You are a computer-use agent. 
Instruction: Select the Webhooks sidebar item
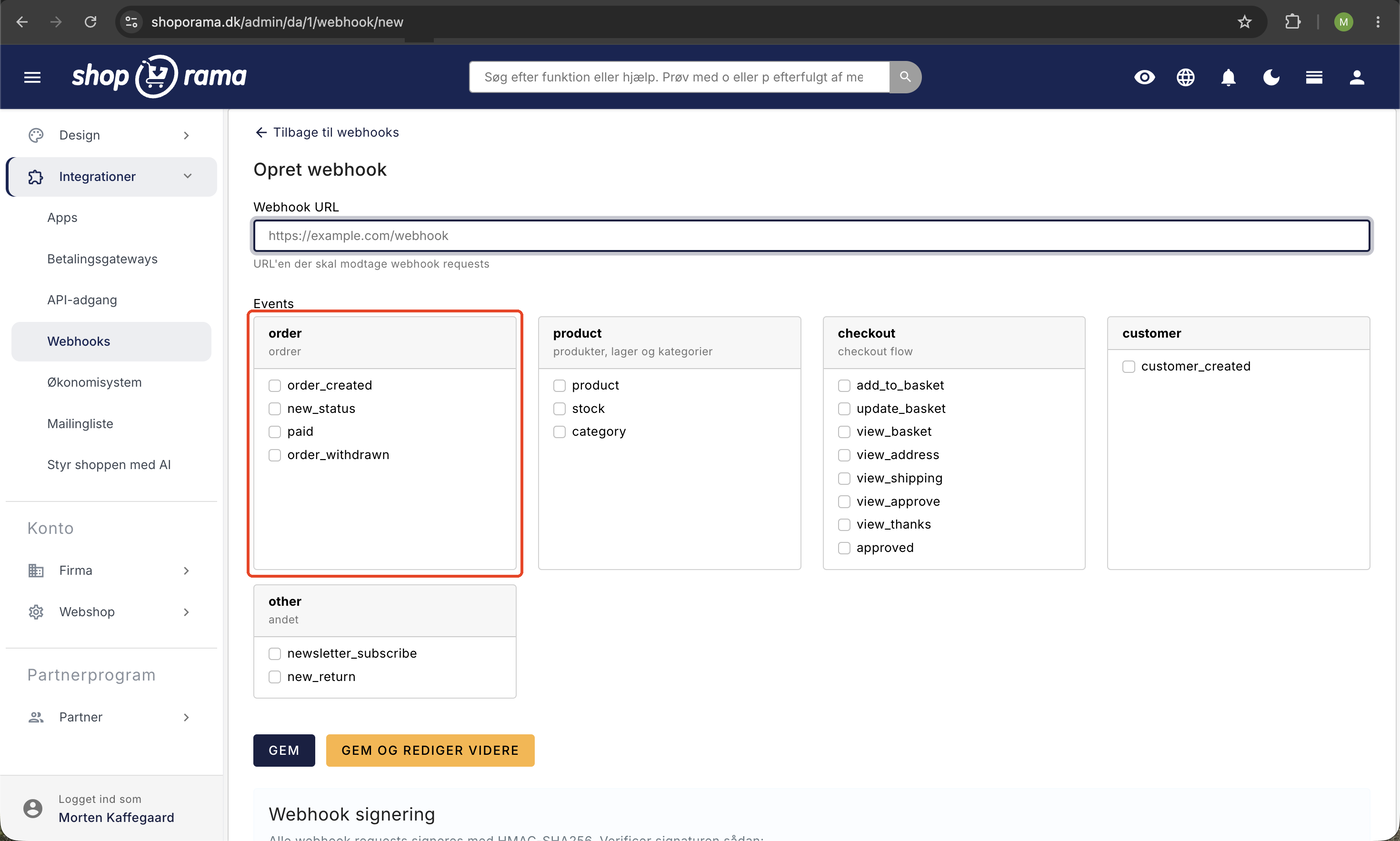point(111,342)
